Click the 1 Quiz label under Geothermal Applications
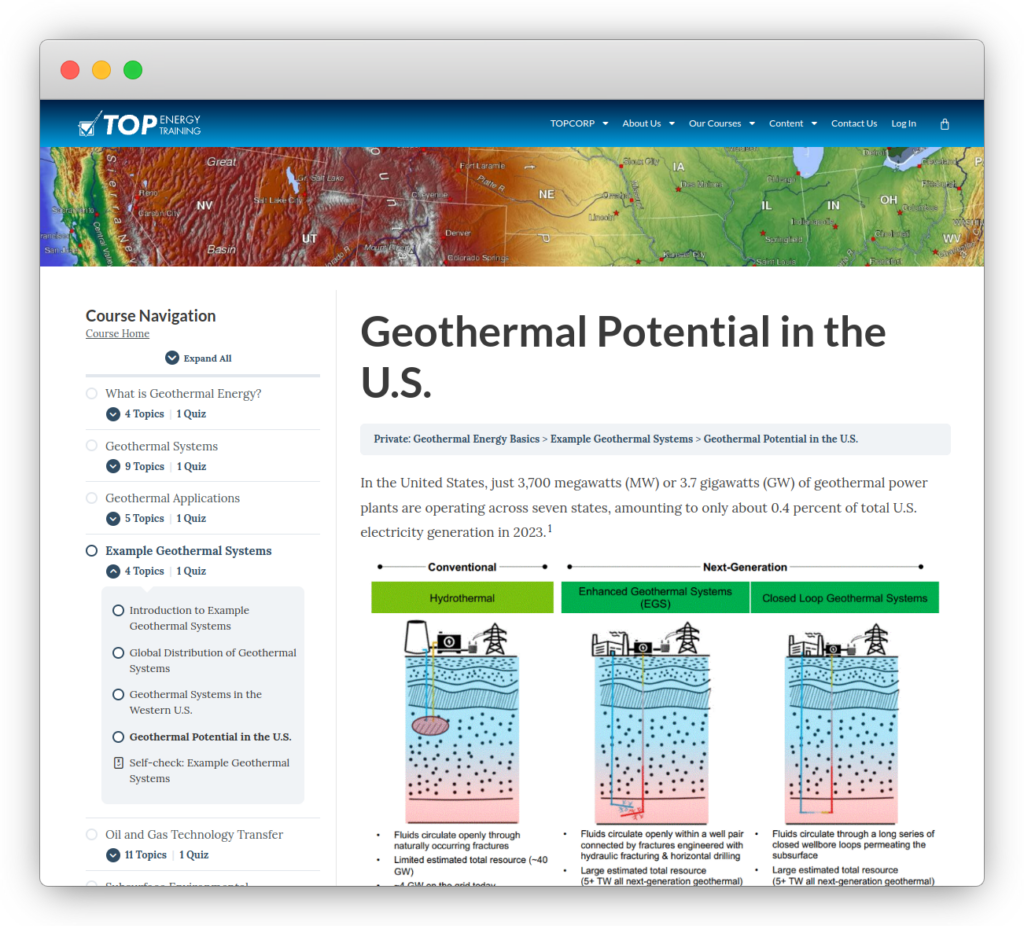The height and width of the screenshot is (926, 1024). (x=191, y=519)
